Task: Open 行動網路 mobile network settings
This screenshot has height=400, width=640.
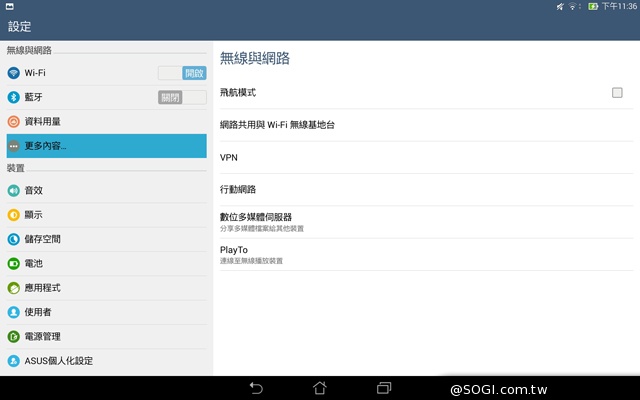Action: (427, 190)
